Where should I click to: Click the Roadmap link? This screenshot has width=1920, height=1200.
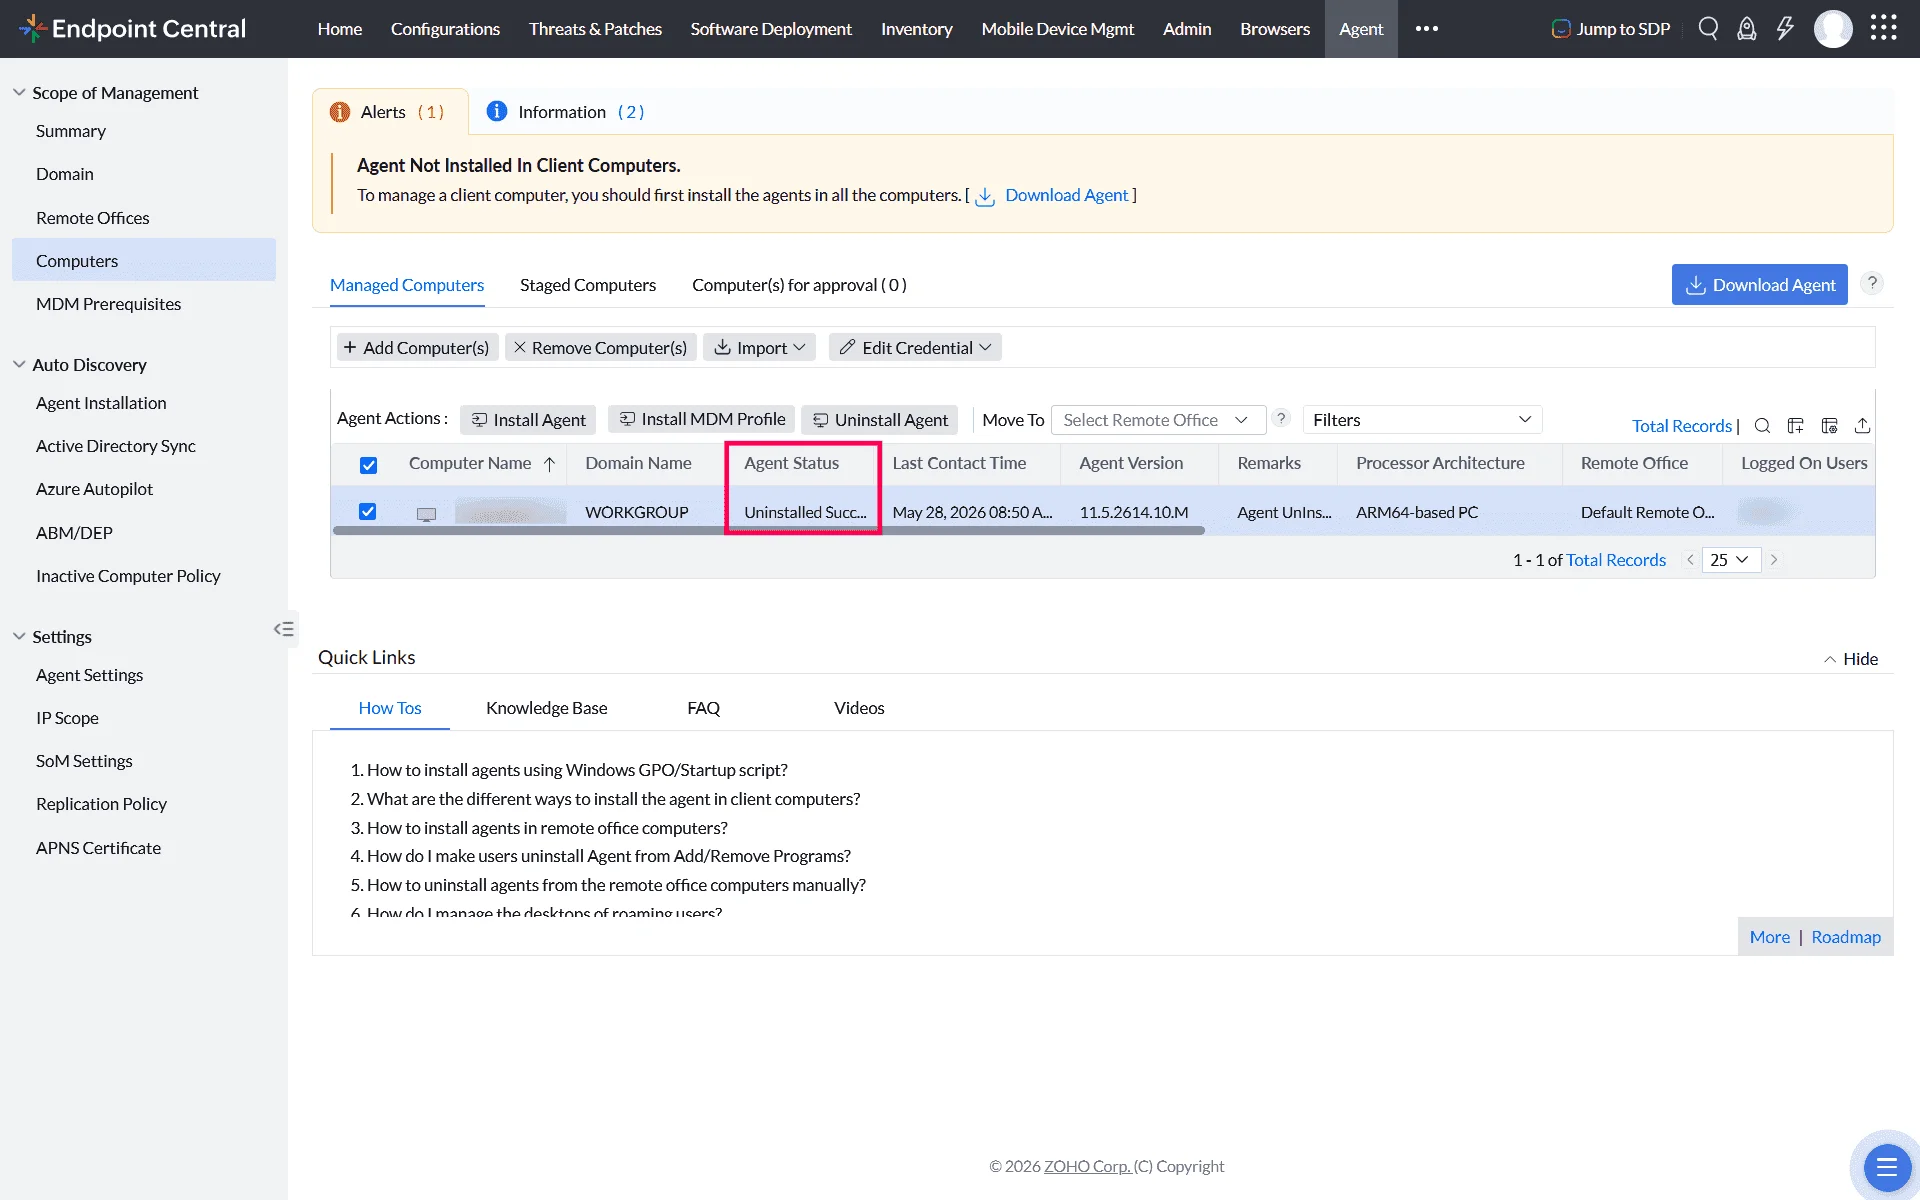(1846, 937)
